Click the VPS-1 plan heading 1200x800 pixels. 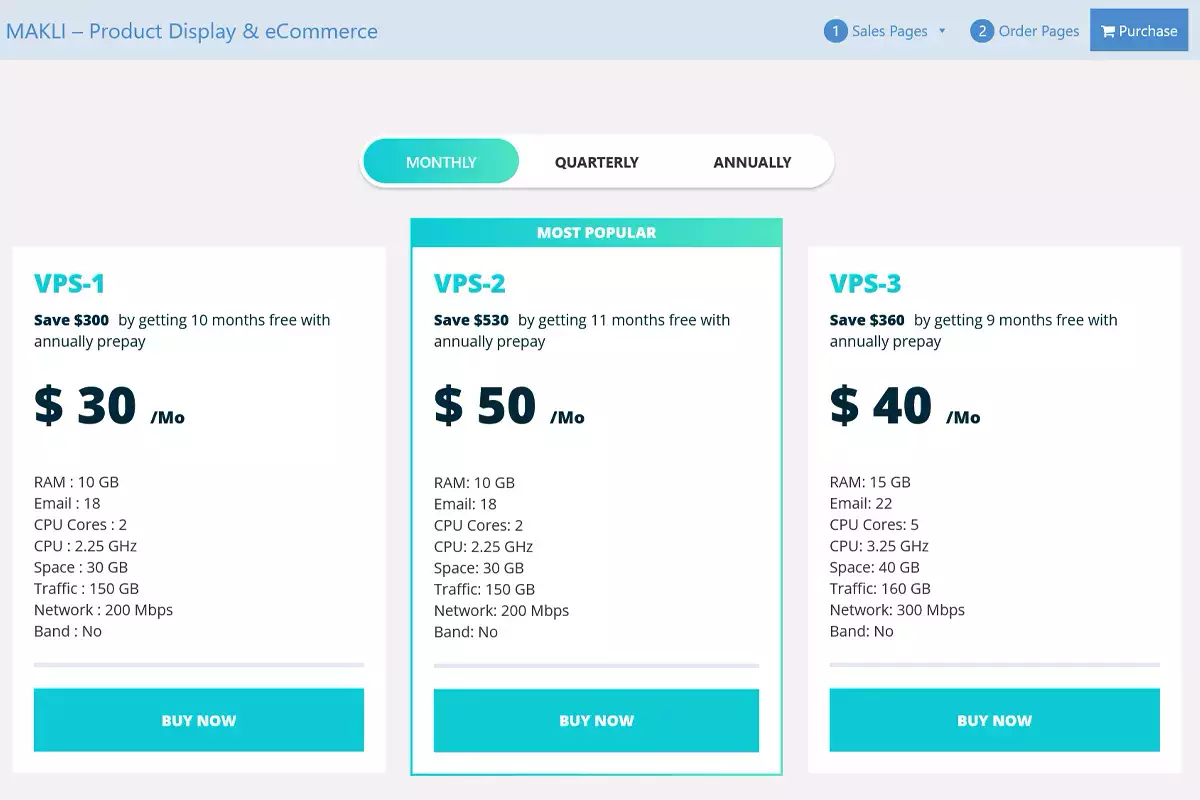70,284
